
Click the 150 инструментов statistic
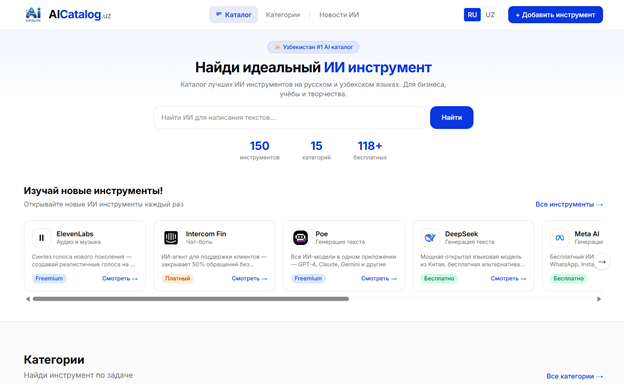click(259, 150)
